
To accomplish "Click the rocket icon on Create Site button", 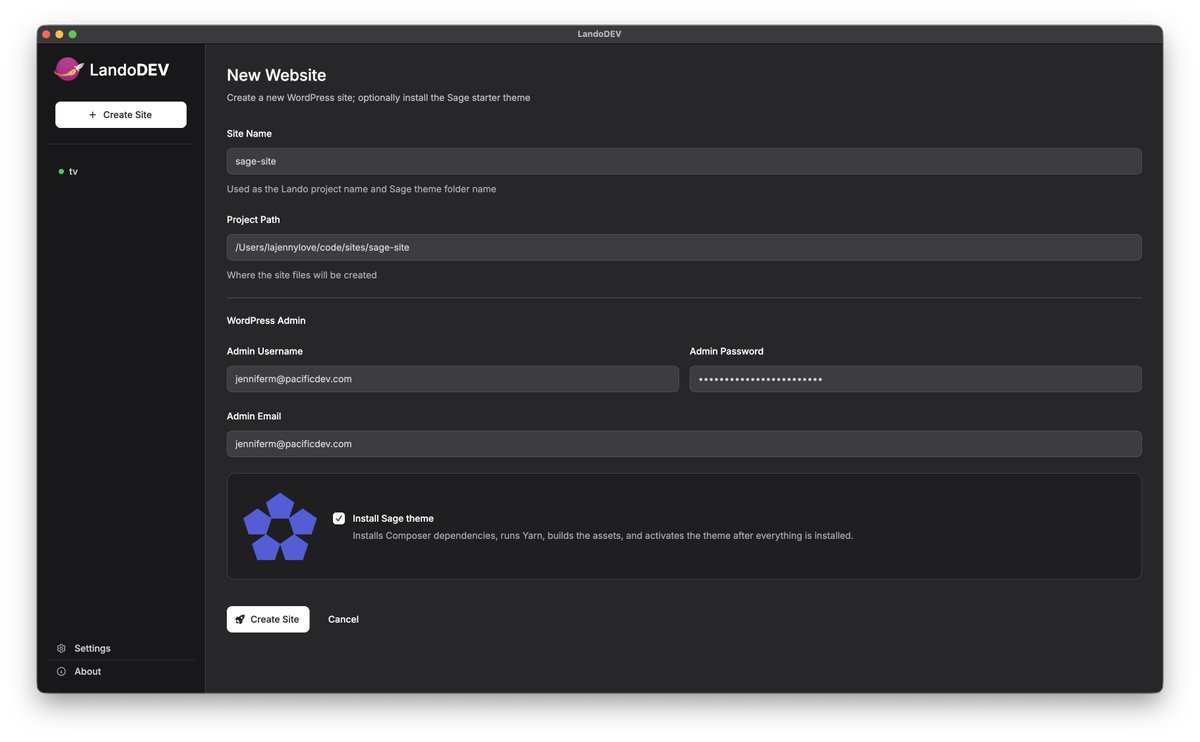I will tap(240, 619).
